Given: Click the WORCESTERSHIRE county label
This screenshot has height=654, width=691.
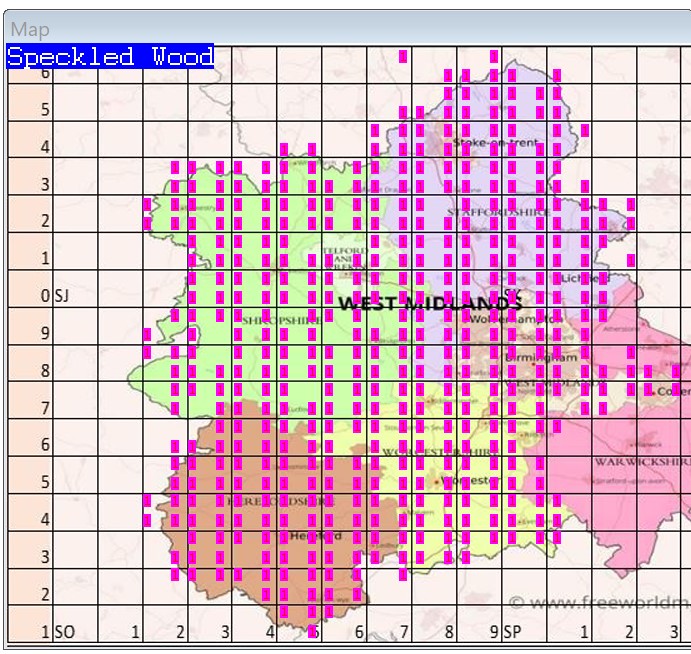Looking at the screenshot, I should (440, 452).
